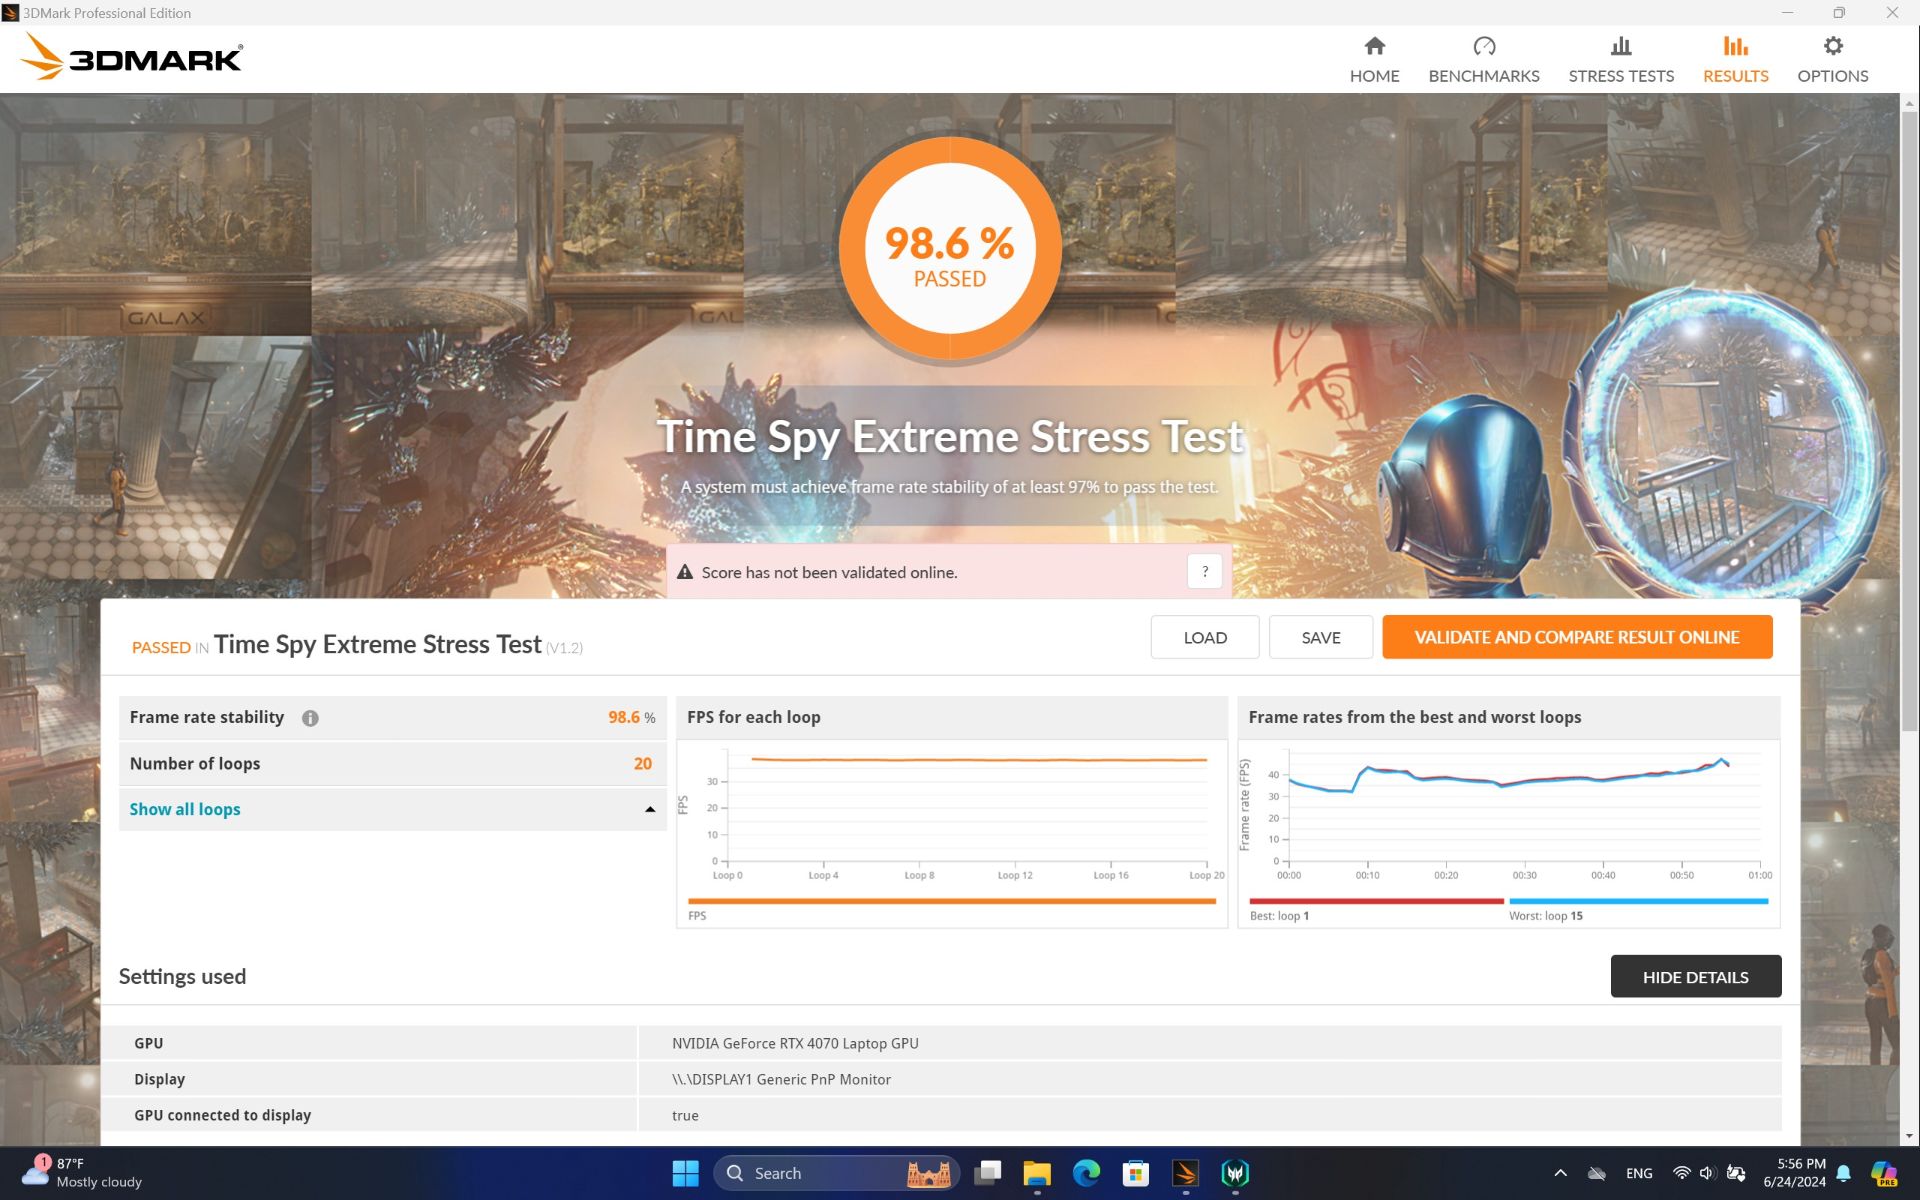Click the Frame rate stability value 98.6 %
Image resolution: width=1920 pixels, height=1200 pixels.
[x=632, y=717]
